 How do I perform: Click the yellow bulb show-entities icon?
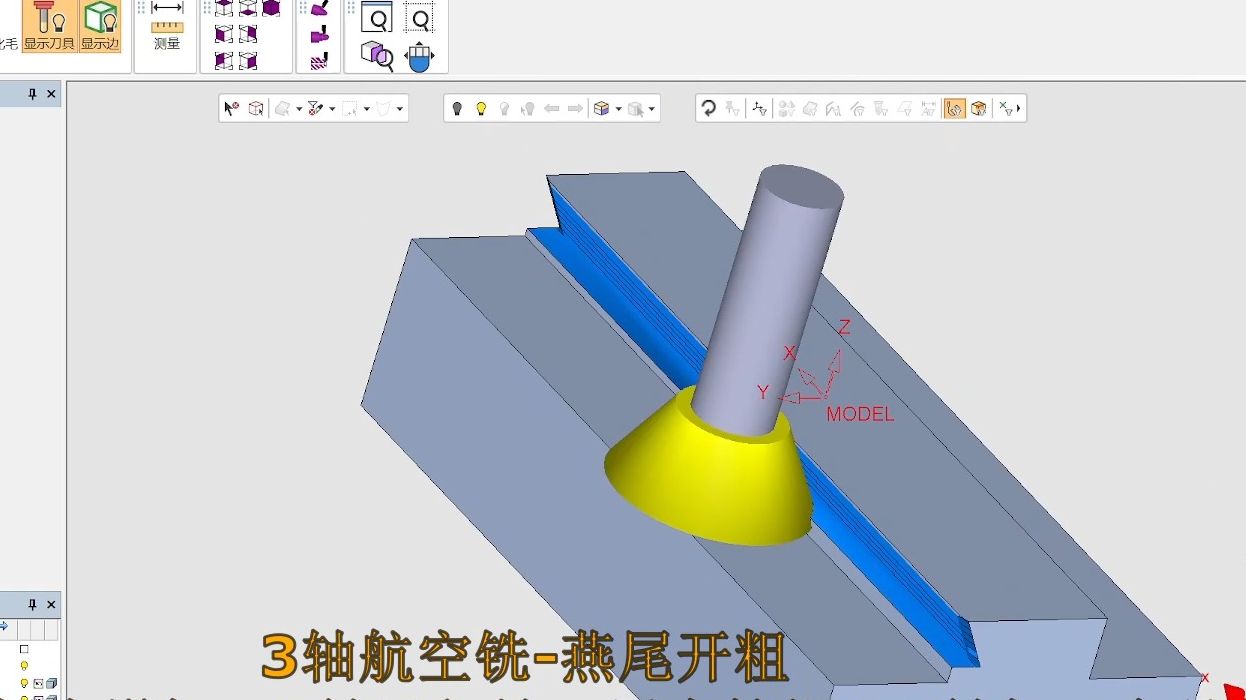click(482, 106)
